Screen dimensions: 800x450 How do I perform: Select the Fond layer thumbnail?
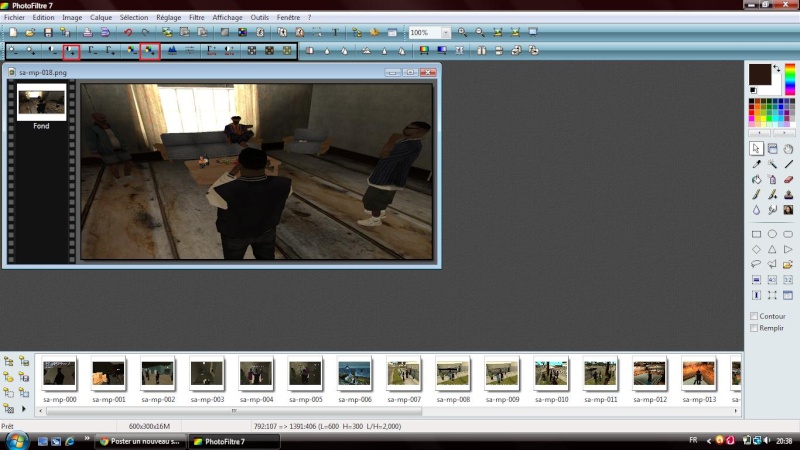[x=41, y=102]
